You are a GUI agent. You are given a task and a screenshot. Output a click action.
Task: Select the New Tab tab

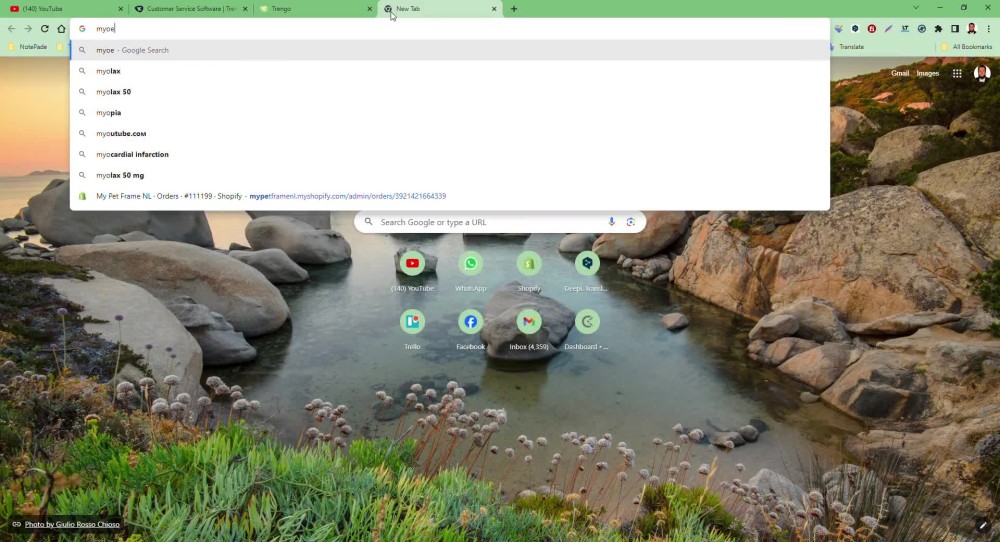(439, 9)
